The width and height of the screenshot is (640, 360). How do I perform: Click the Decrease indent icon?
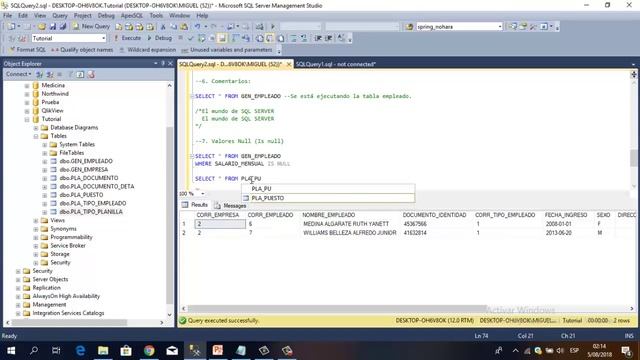click(x=318, y=38)
